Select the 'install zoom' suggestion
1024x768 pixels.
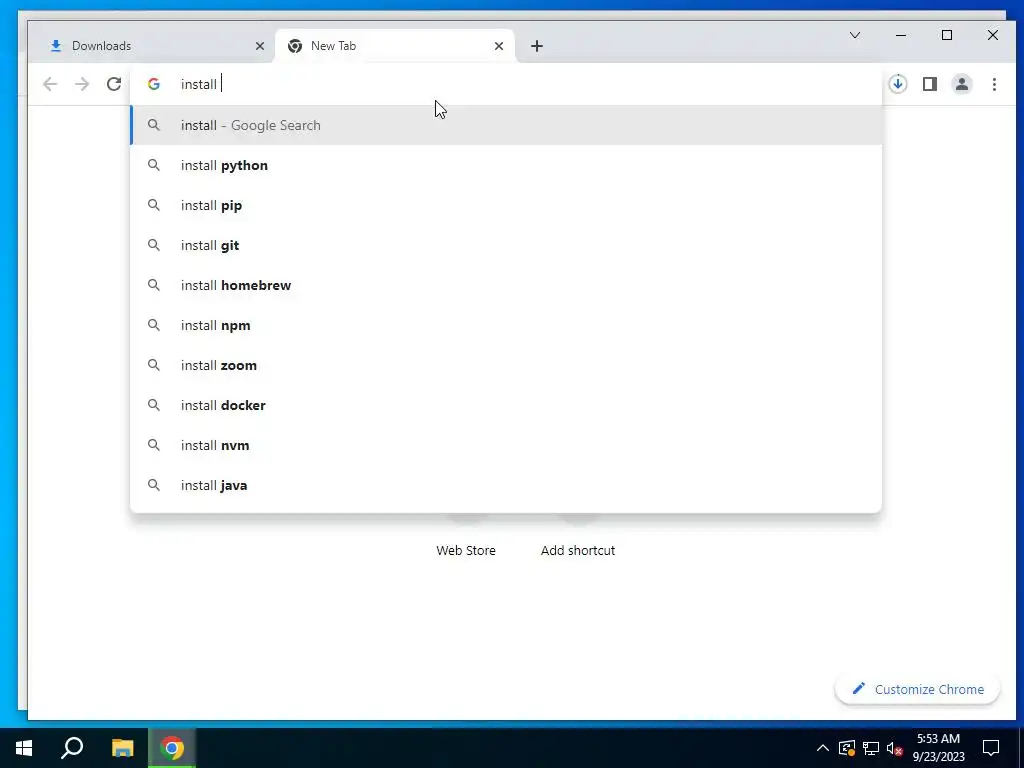[506, 365]
